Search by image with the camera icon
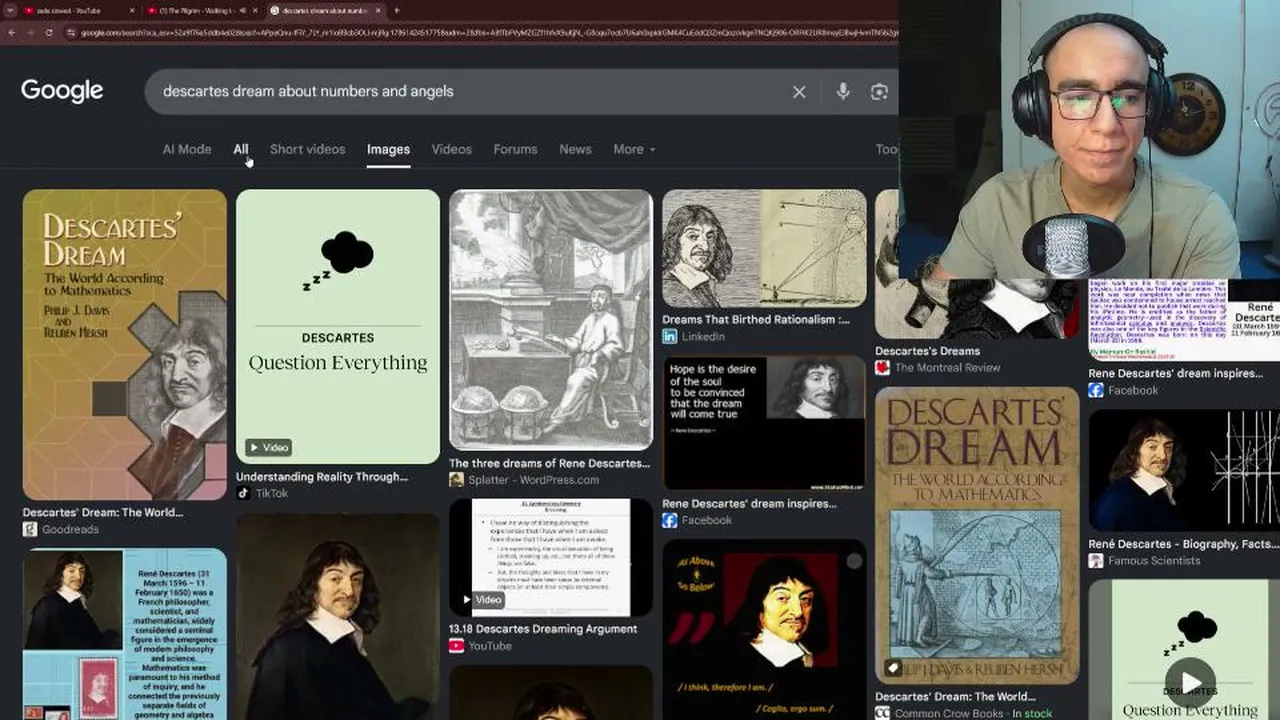 (879, 92)
